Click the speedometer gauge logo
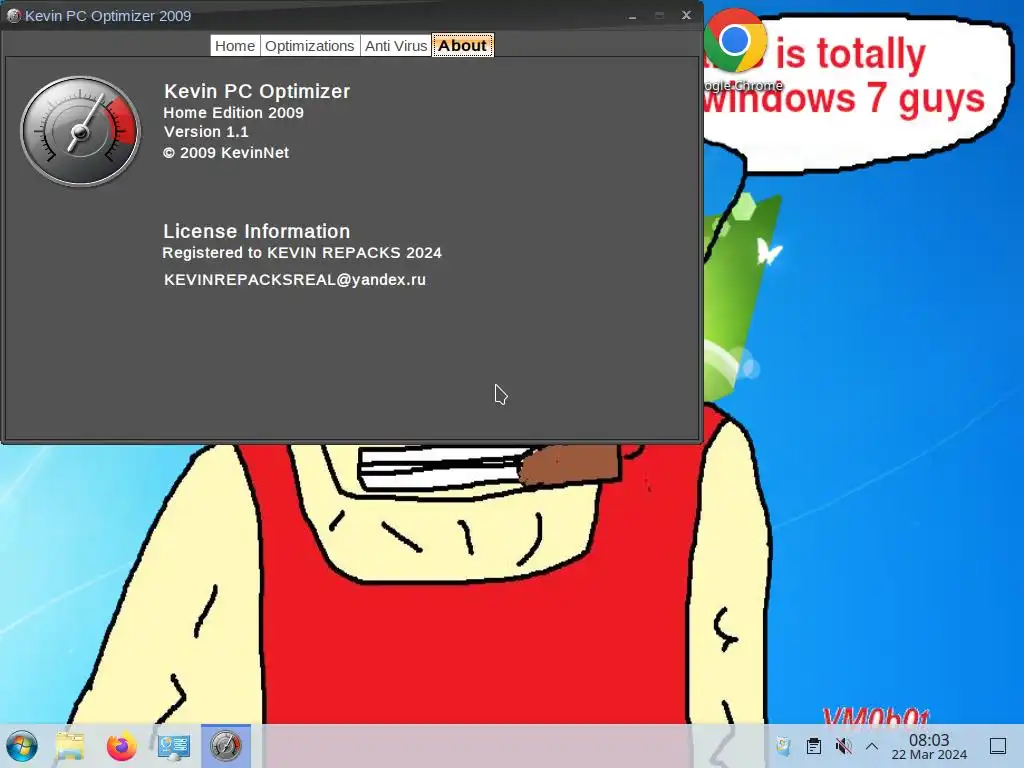The height and width of the screenshot is (768, 1024). (80, 131)
